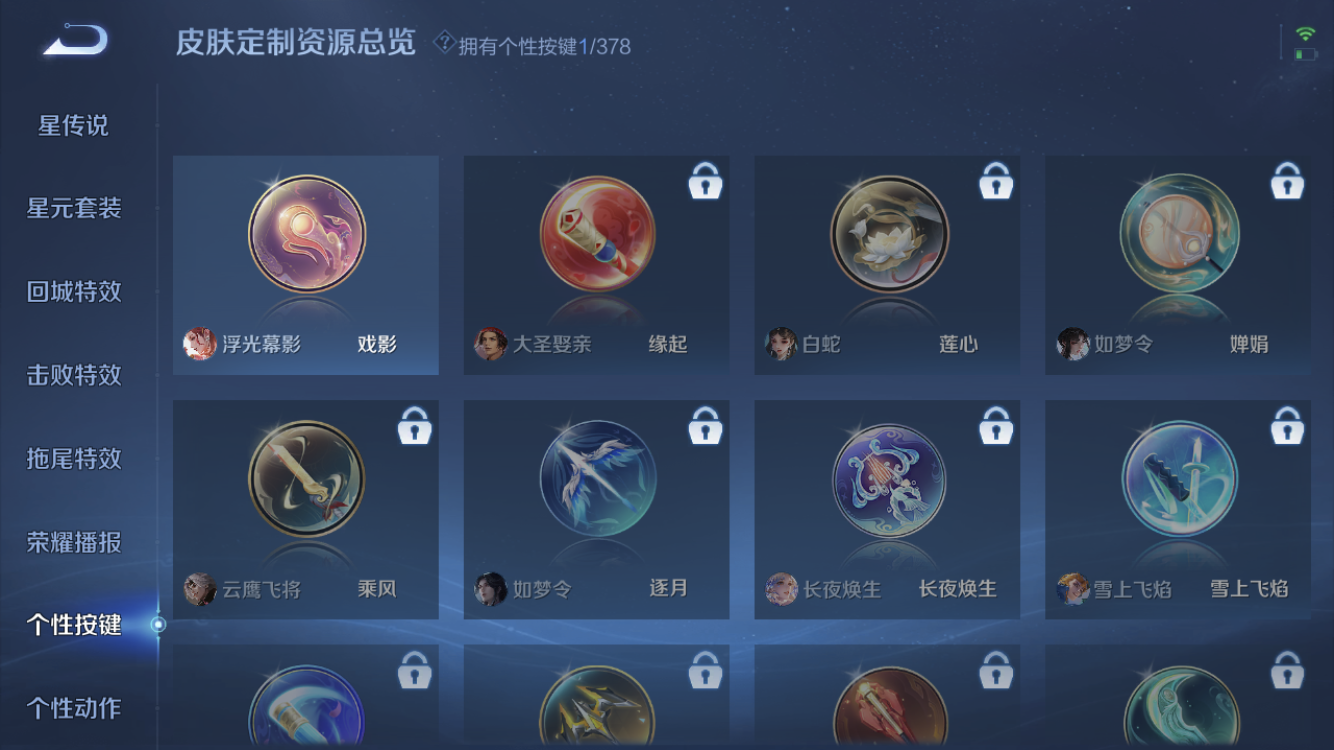Choose the 莲心 lotus key icon

click(889, 234)
